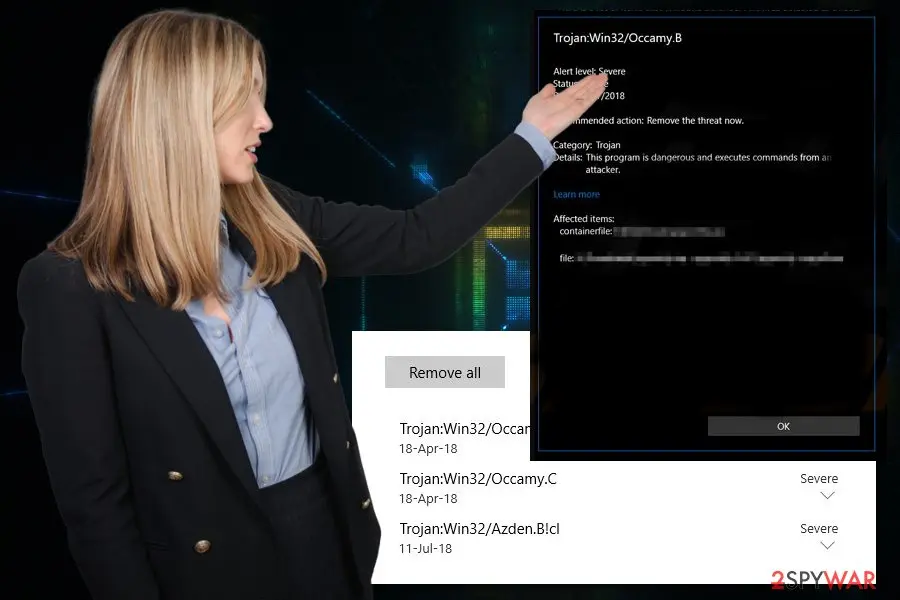Open the Learn more link

[x=576, y=195]
